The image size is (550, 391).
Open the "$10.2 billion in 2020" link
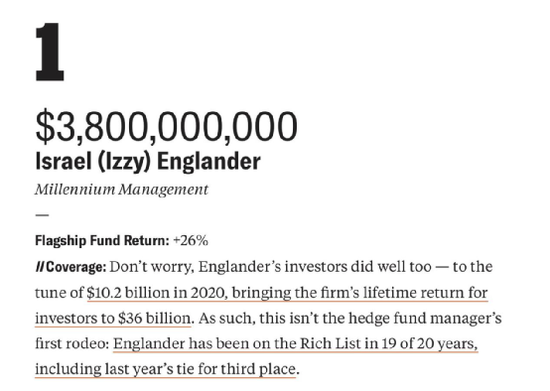click(x=156, y=292)
